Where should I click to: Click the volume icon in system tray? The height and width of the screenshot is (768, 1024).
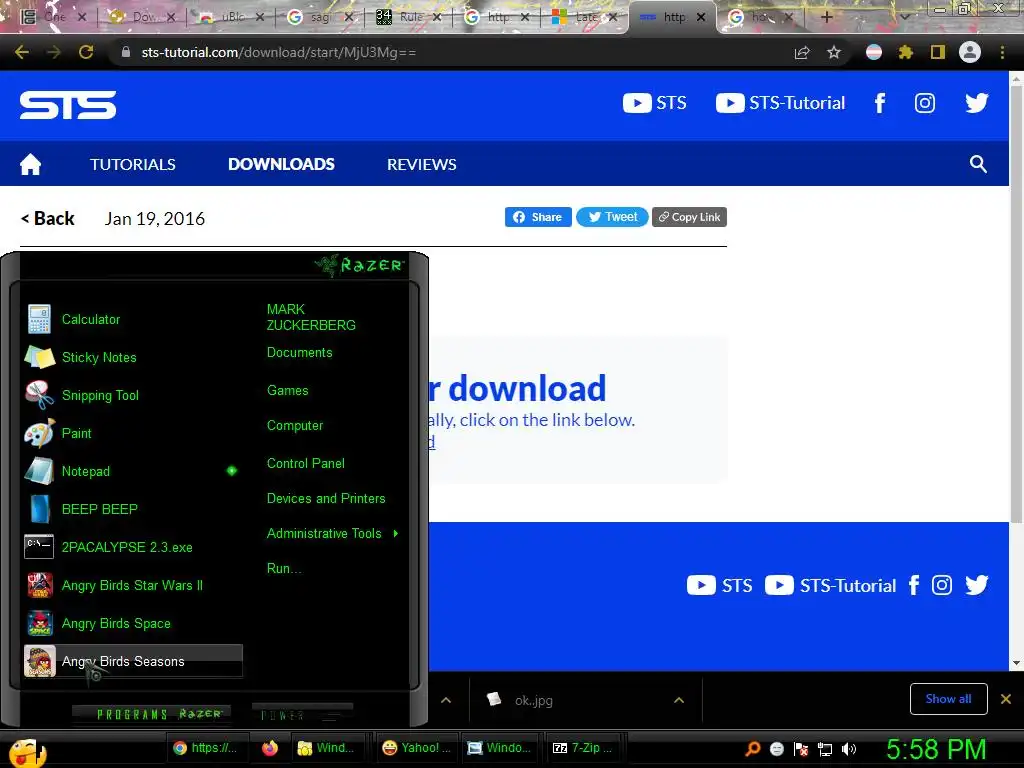click(849, 749)
